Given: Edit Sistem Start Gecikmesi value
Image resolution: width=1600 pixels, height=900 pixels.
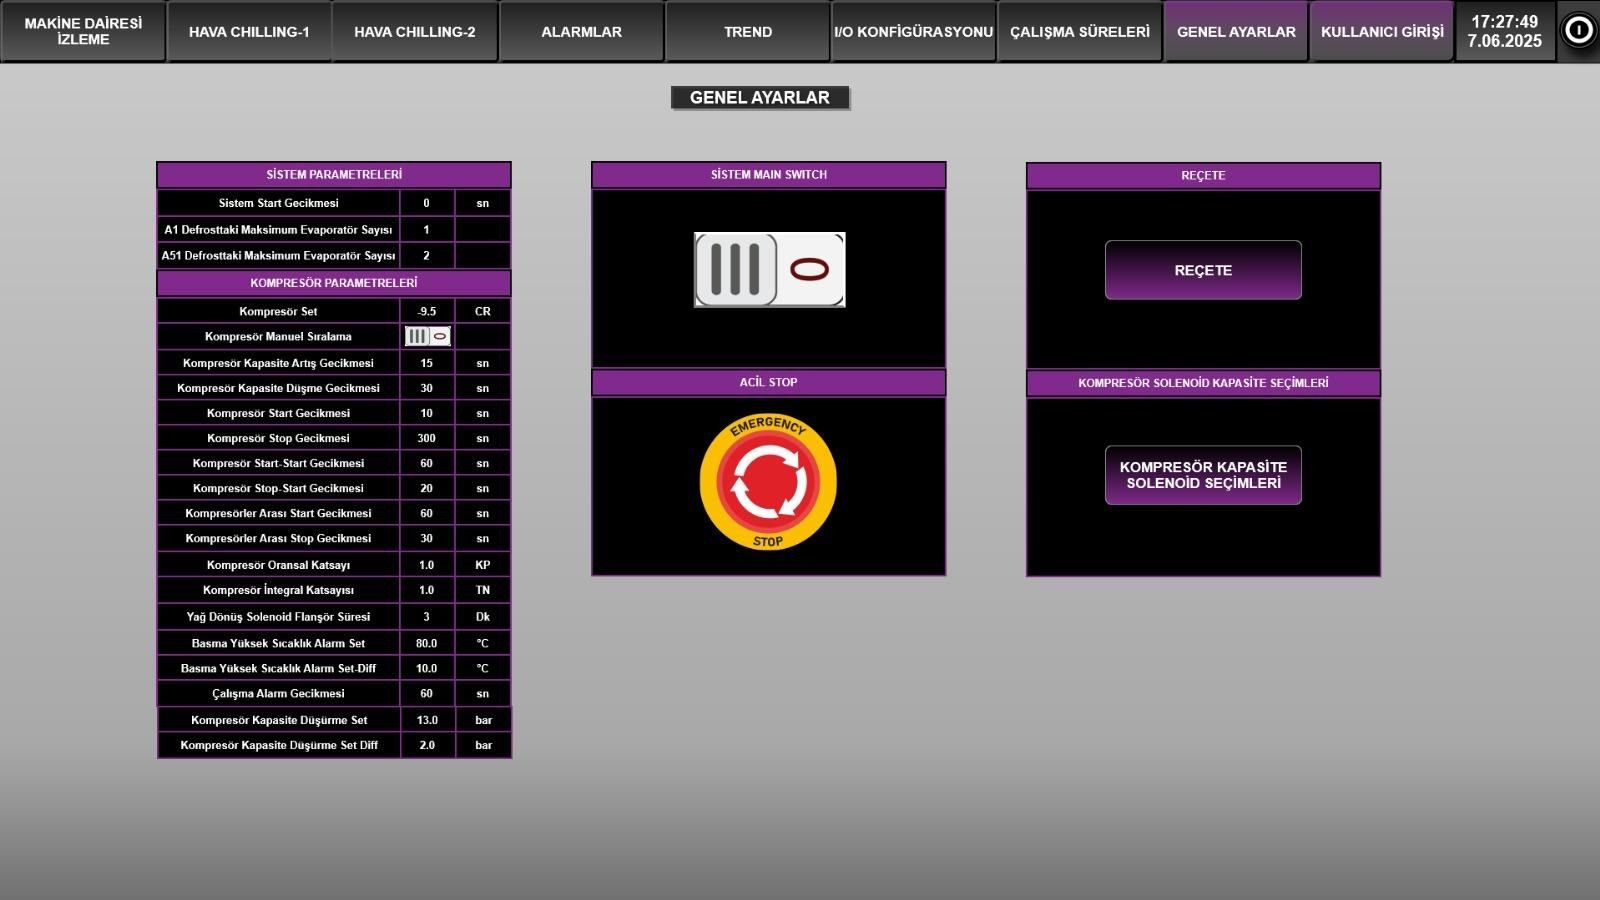Looking at the screenshot, I should coord(427,203).
